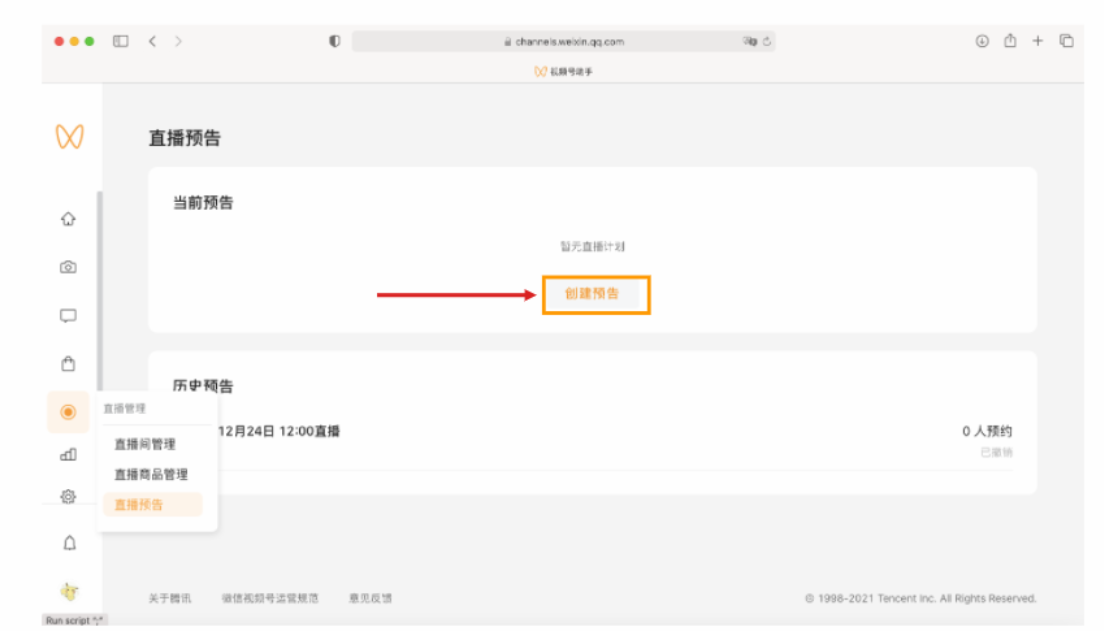Open the bar chart data icon

(x=68, y=454)
